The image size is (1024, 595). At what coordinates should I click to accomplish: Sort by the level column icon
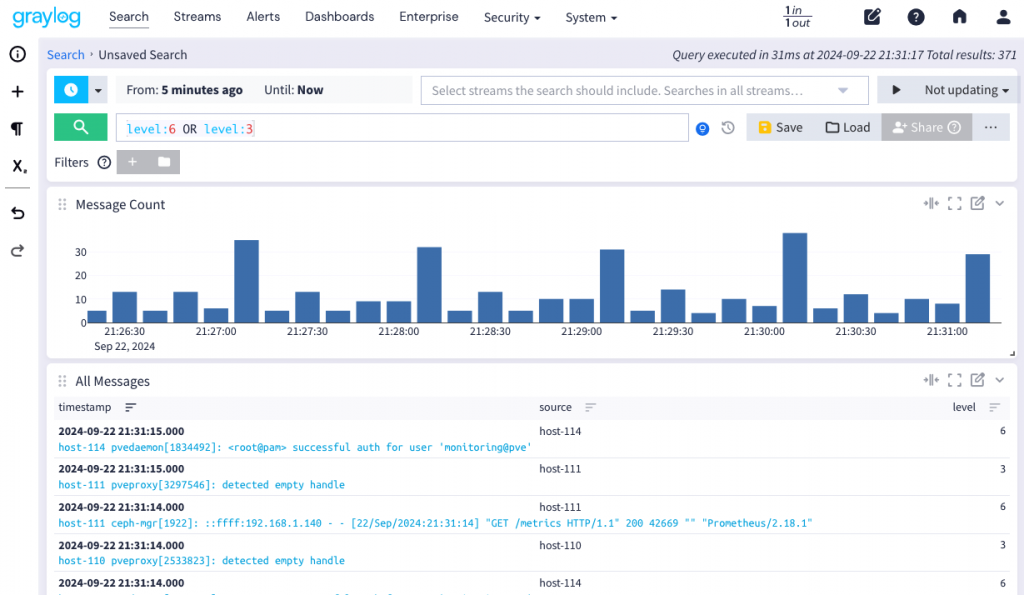tap(994, 408)
